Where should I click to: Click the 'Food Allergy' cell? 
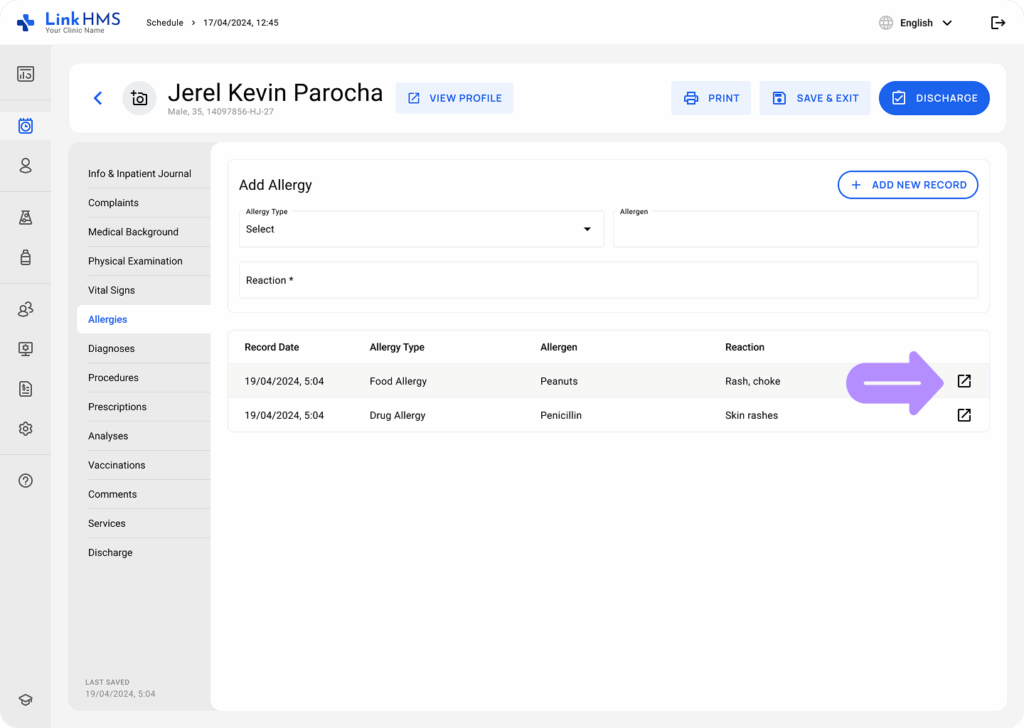tap(398, 381)
